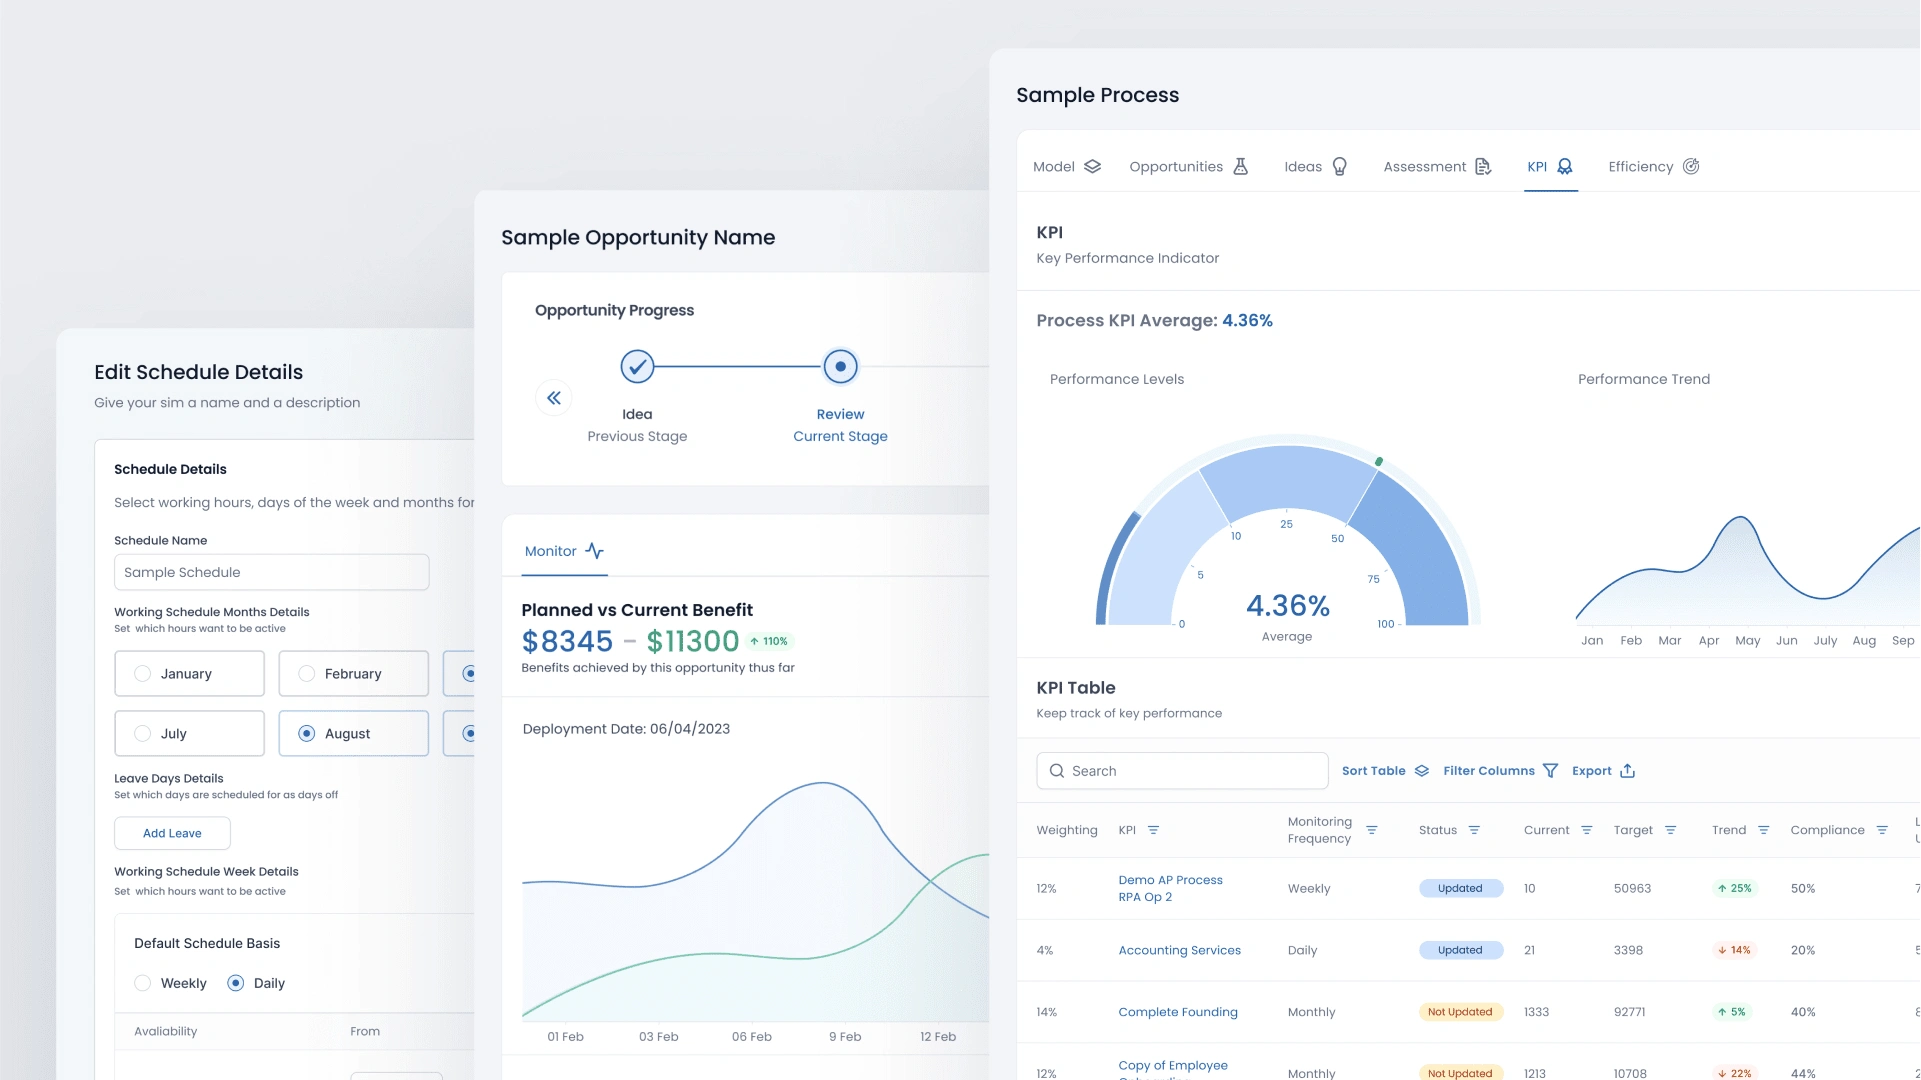Select the Weekly schedule basis radio
1921x1080 pixels.
click(x=143, y=983)
